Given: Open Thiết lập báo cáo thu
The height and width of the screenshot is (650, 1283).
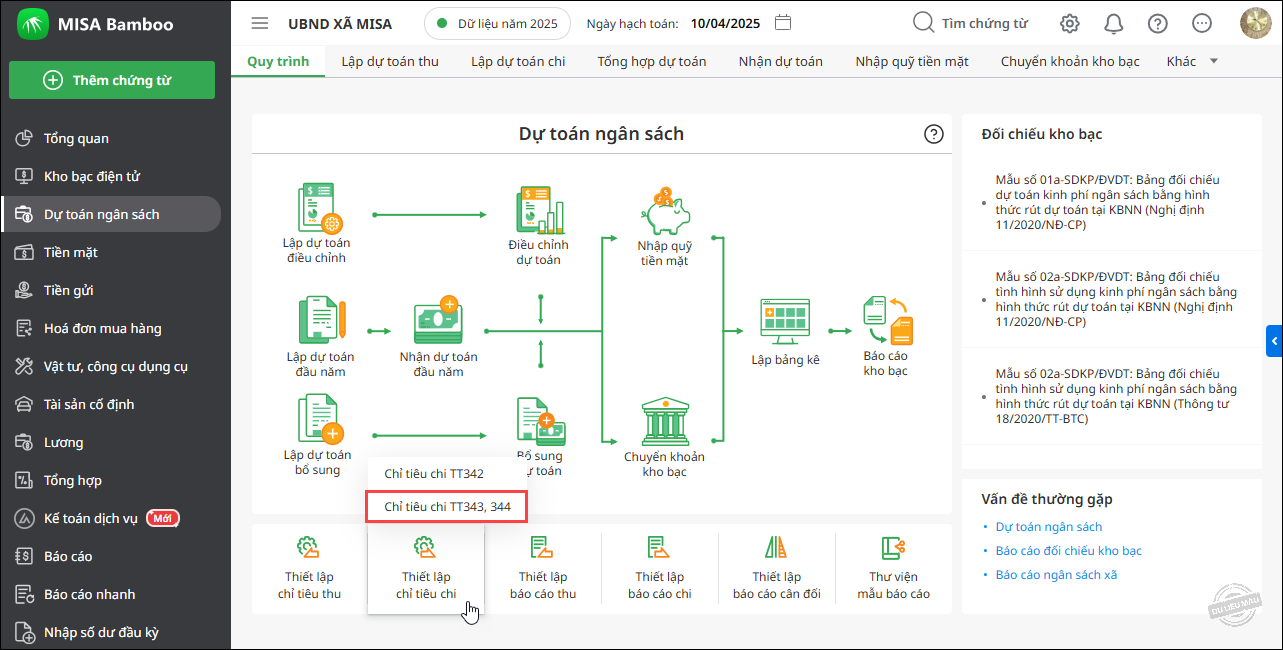Looking at the screenshot, I should pyautogui.click(x=543, y=568).
